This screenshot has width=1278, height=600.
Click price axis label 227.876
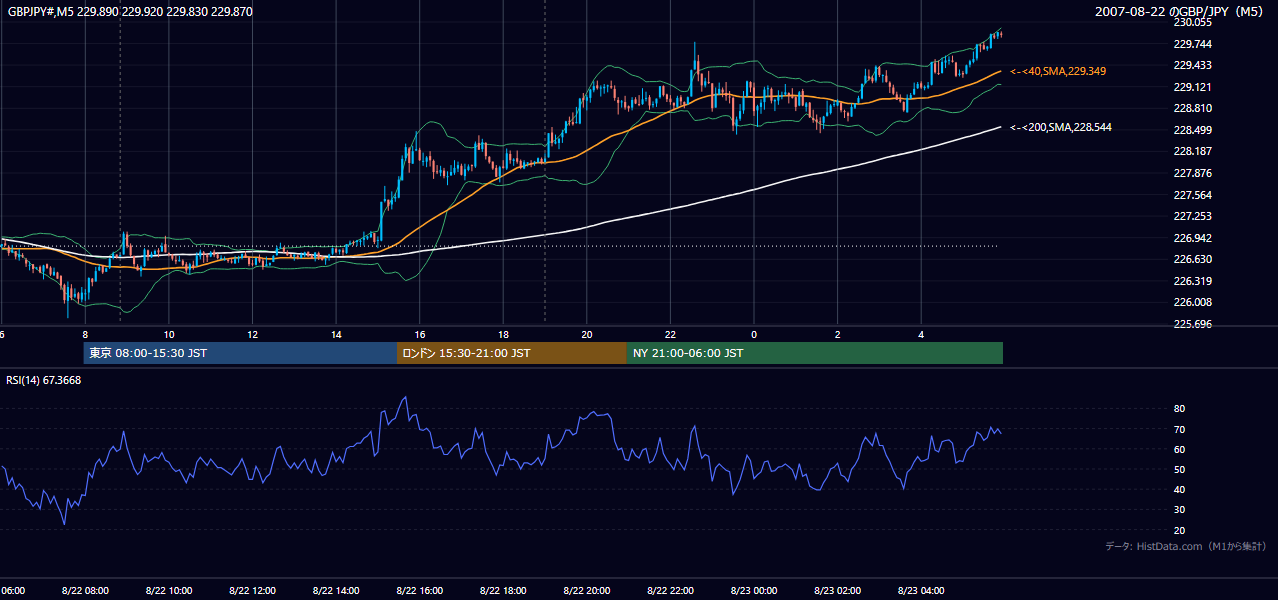[x=1193, y=173]
